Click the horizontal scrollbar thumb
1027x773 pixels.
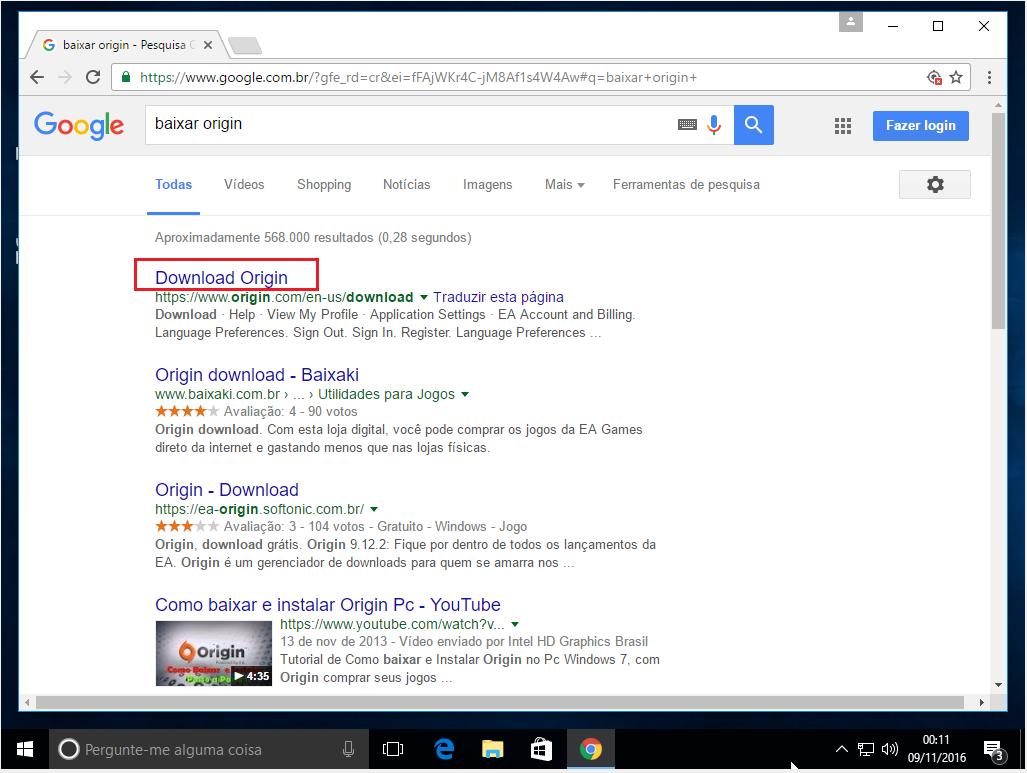(x=500, y=702)
